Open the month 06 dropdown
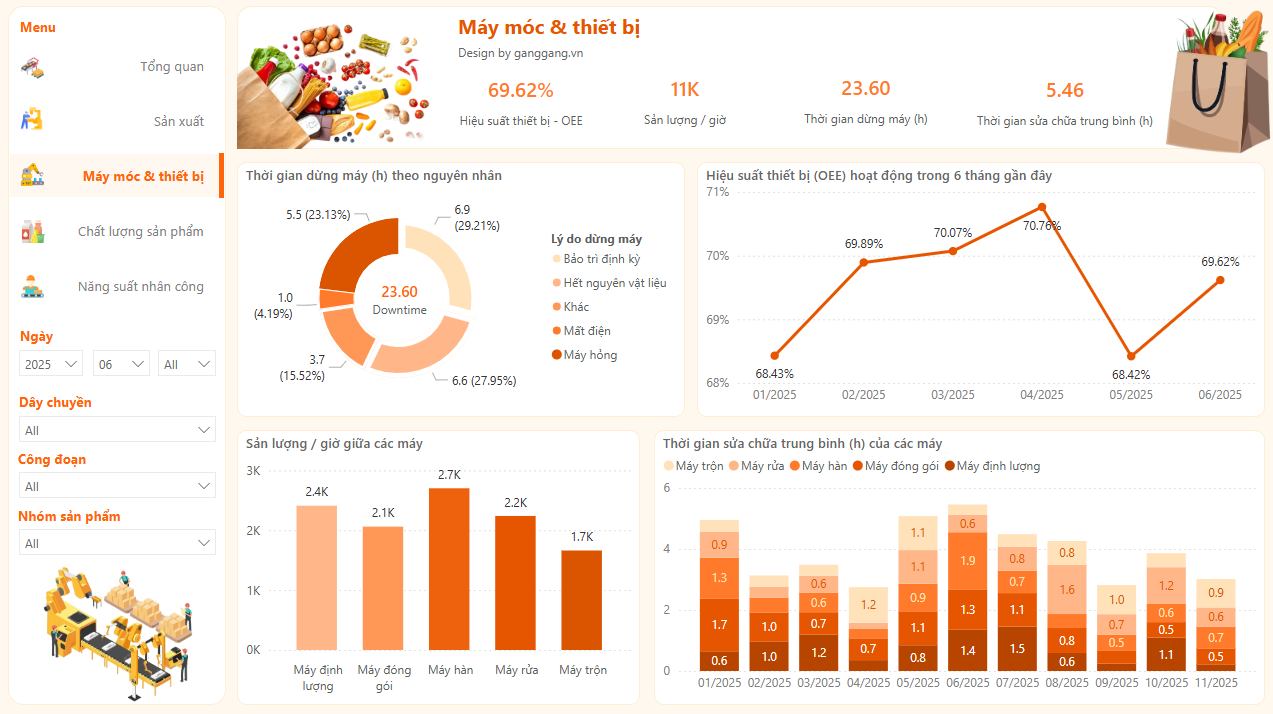The width and height of the screenshot is (1273, 714). point(120,365)
